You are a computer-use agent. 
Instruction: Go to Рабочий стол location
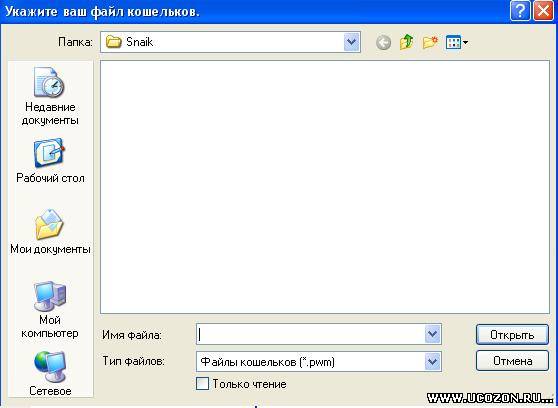50,161
